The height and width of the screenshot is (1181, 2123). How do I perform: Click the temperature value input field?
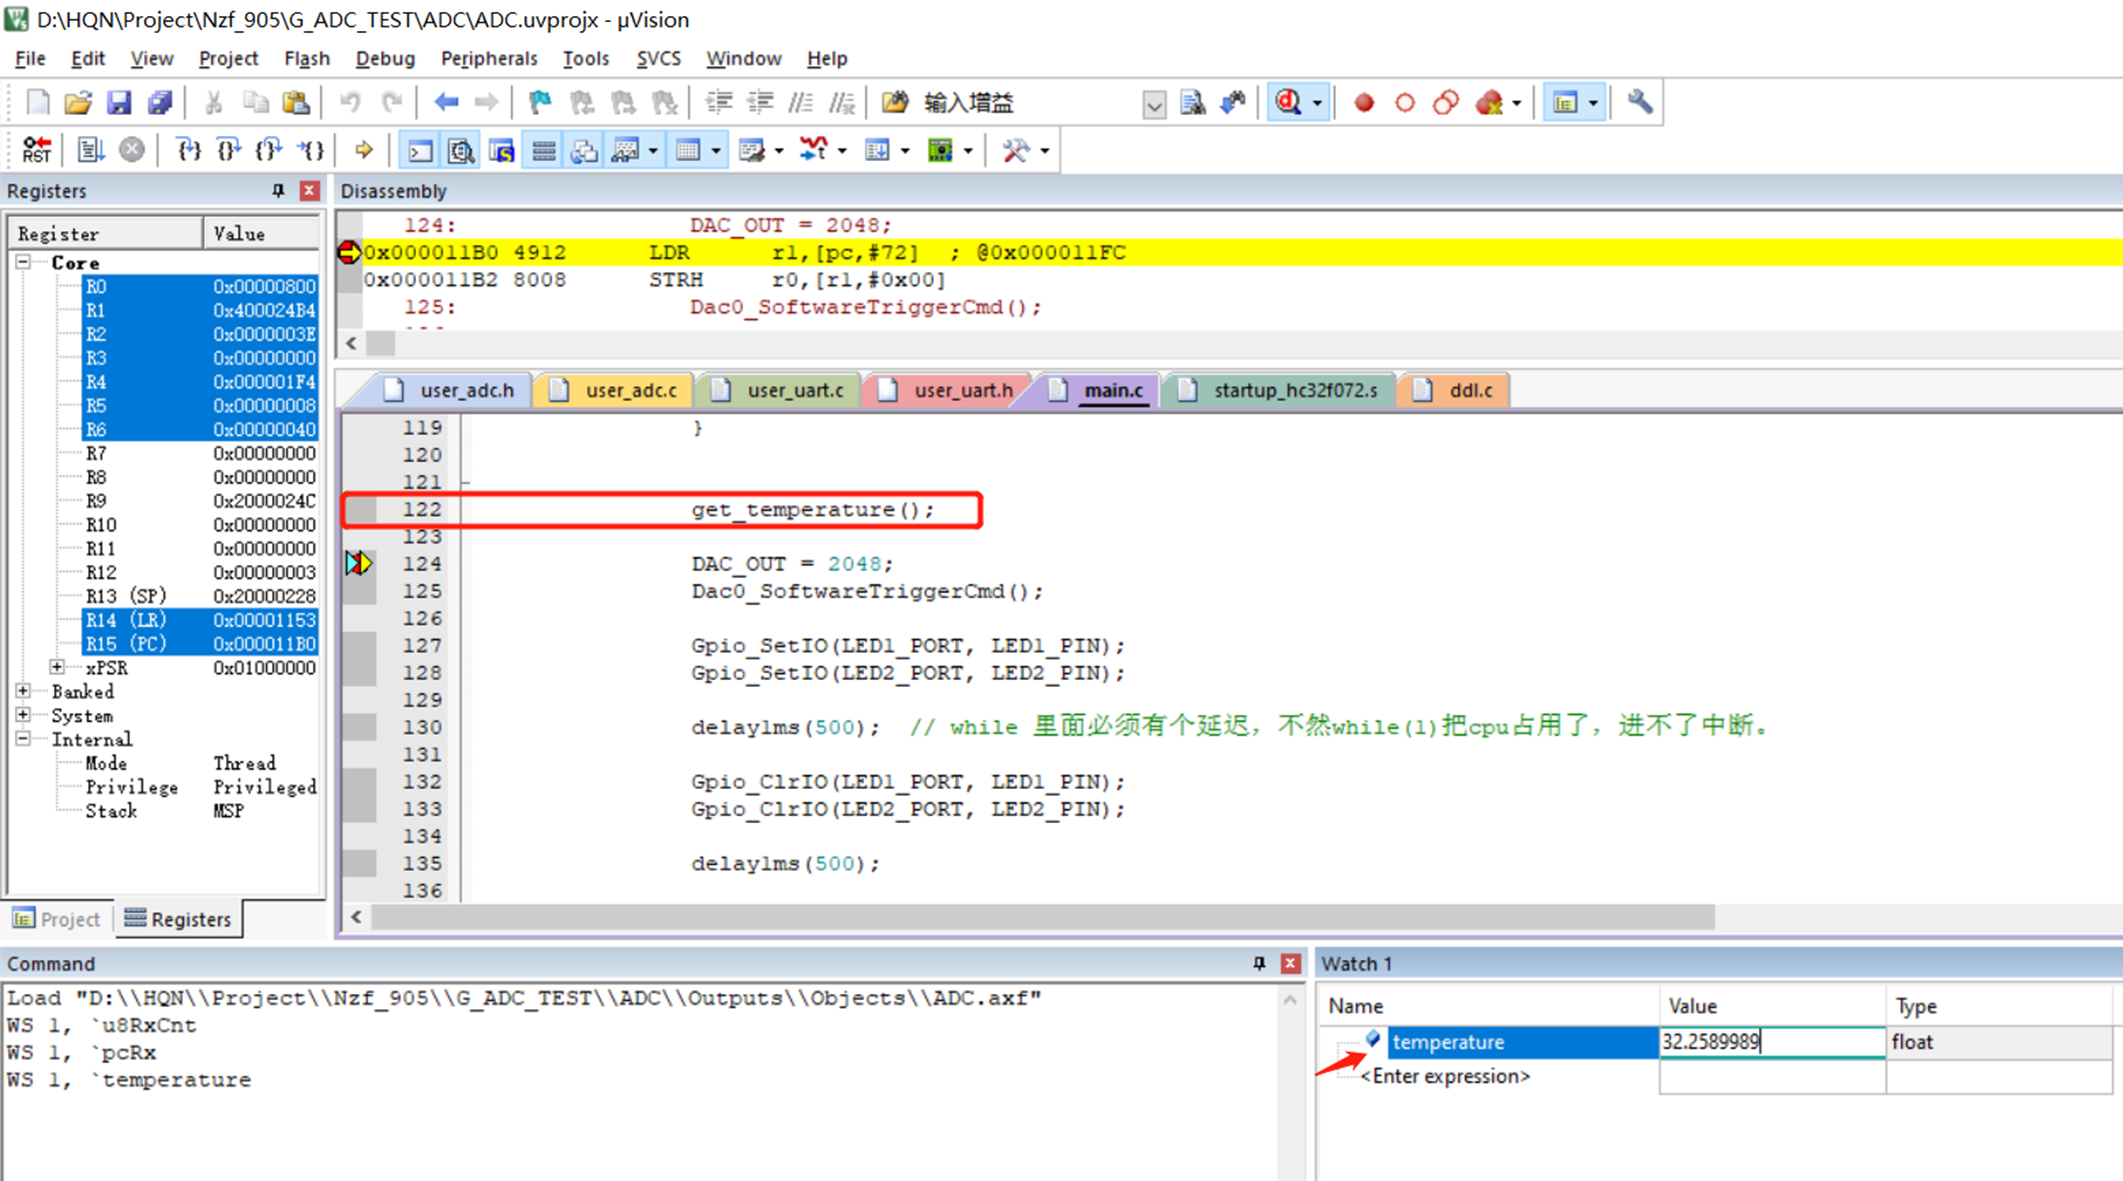pyautogui.click(x=1770, y=1041)
